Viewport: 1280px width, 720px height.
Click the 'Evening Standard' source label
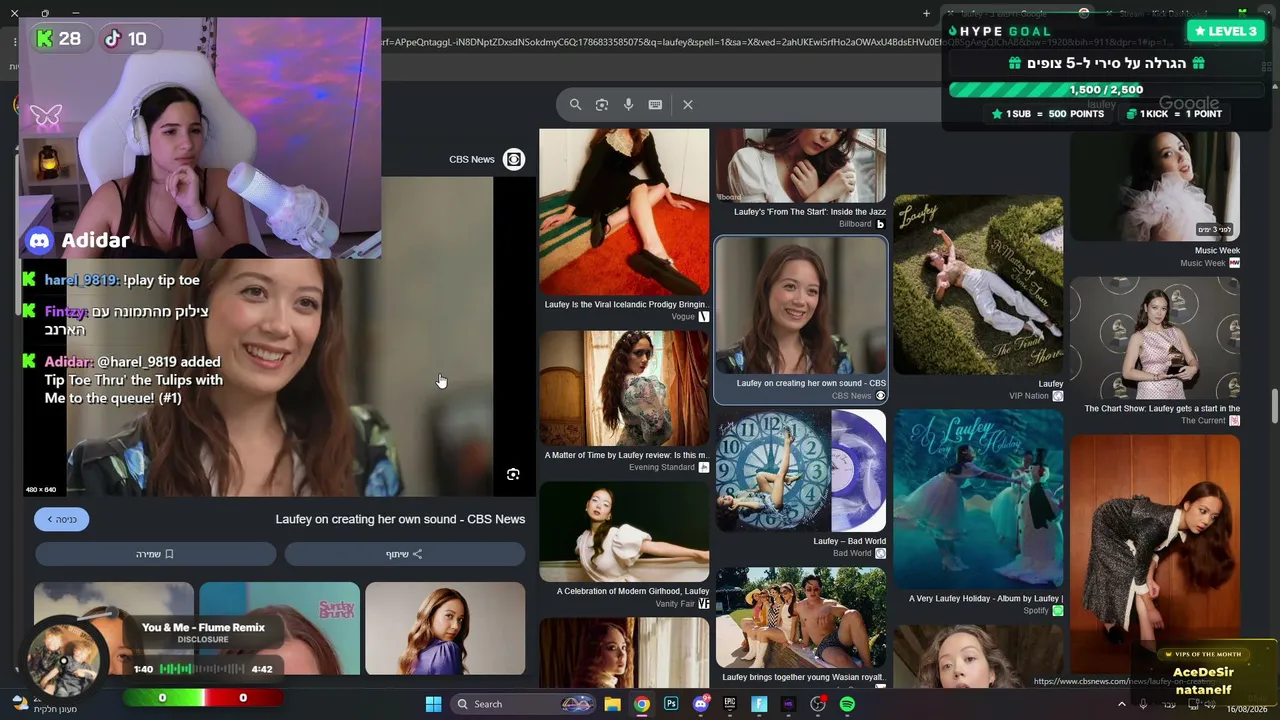661,467
